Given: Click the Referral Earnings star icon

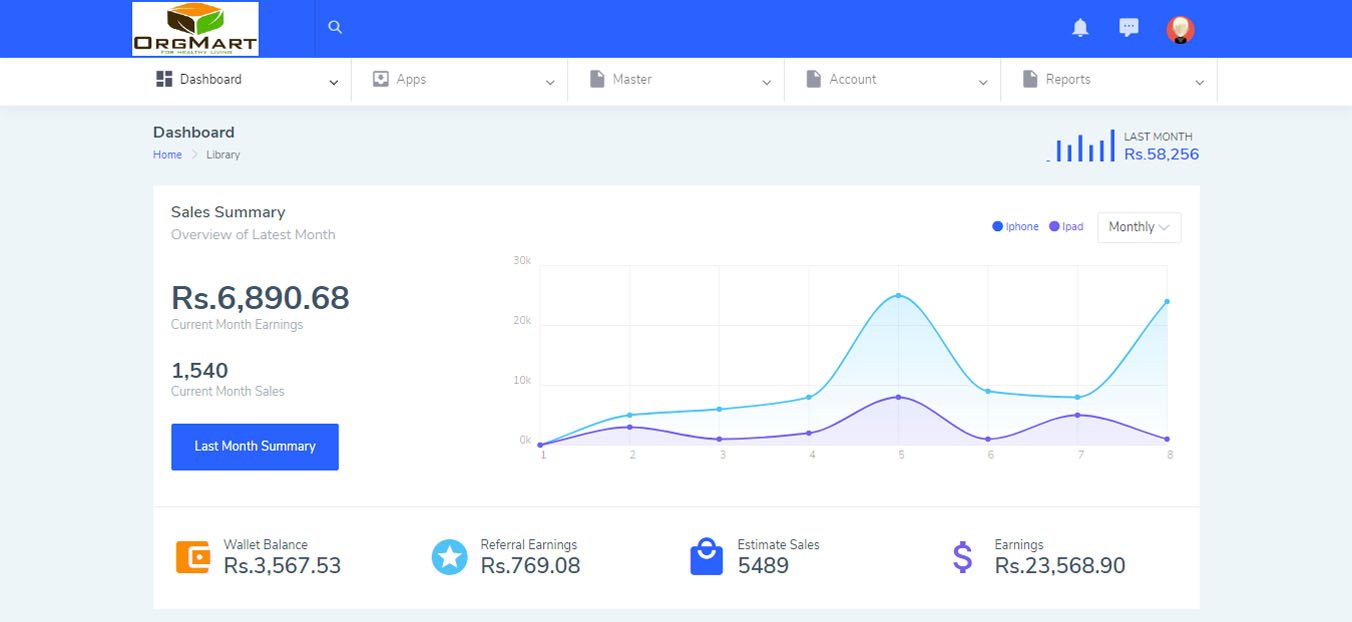Looking at the screenshot, I should 449,557.
